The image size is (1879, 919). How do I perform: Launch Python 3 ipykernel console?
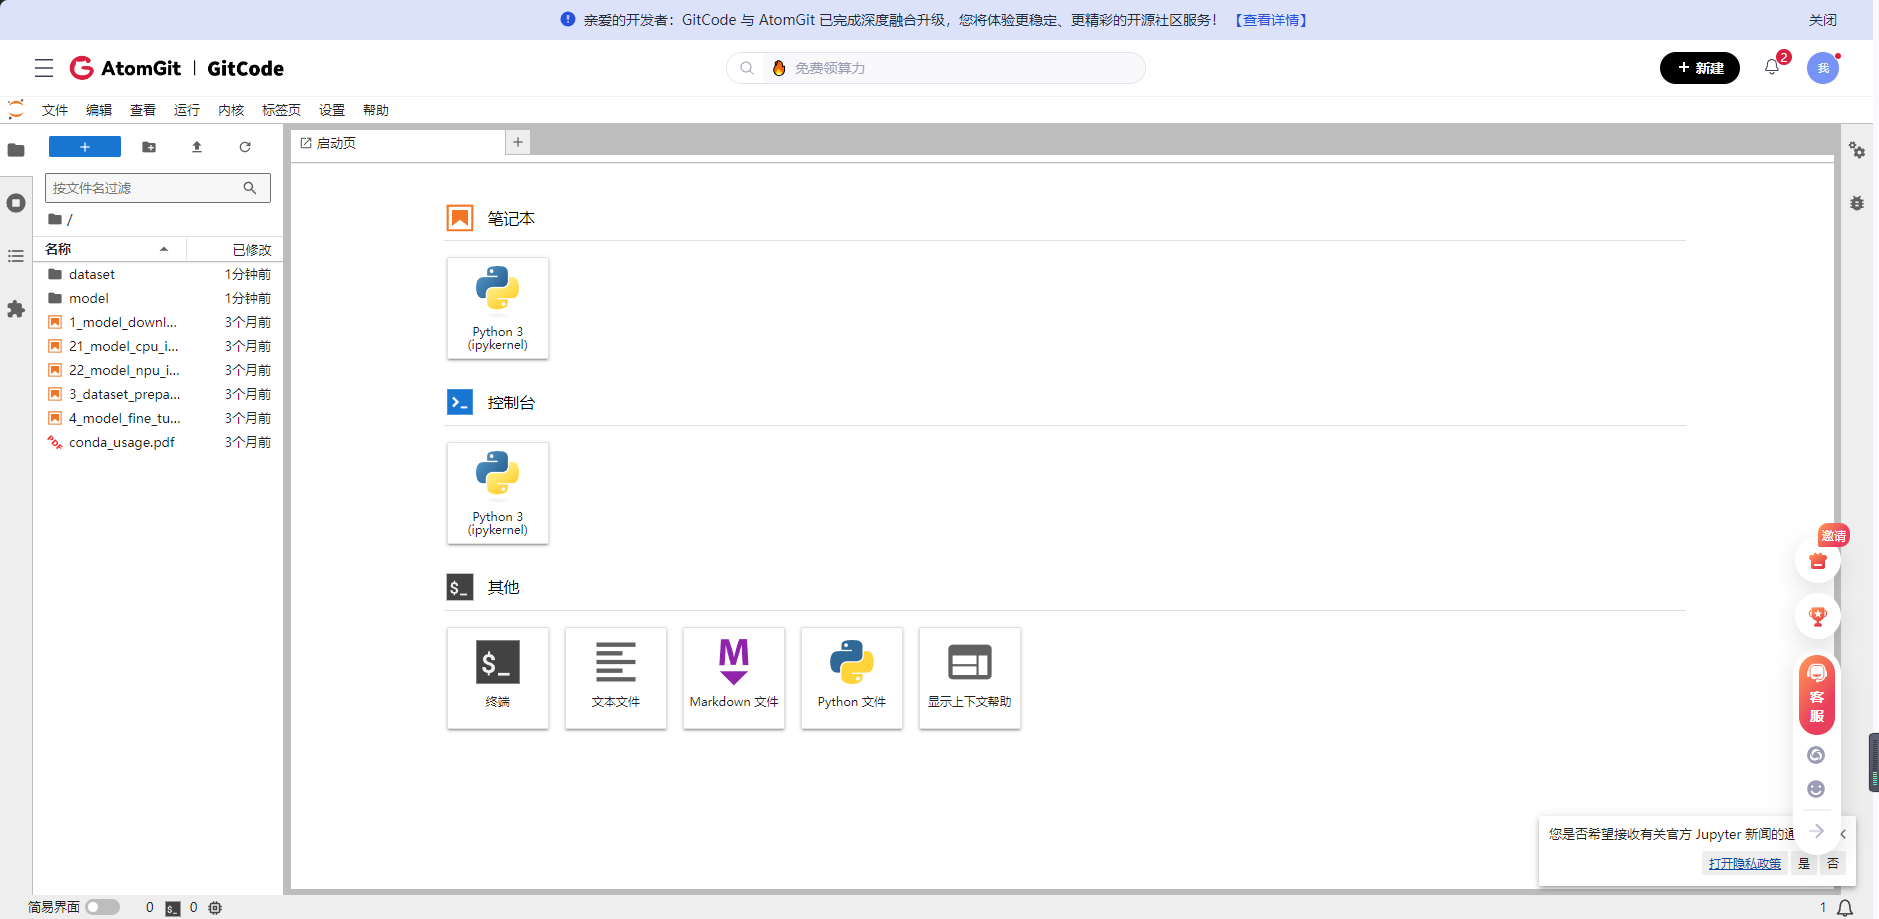498,493
